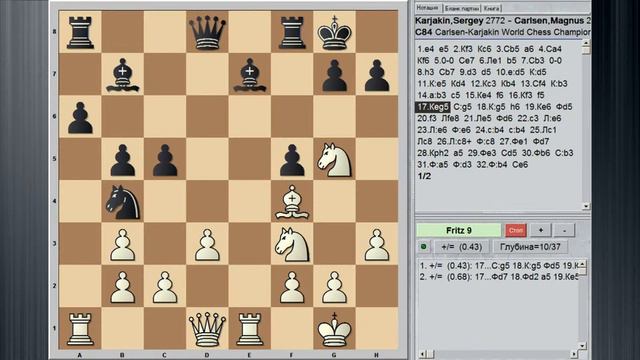Select the white king on g1
The height and width of the screenshot is (360, 640).
[334, 329]
